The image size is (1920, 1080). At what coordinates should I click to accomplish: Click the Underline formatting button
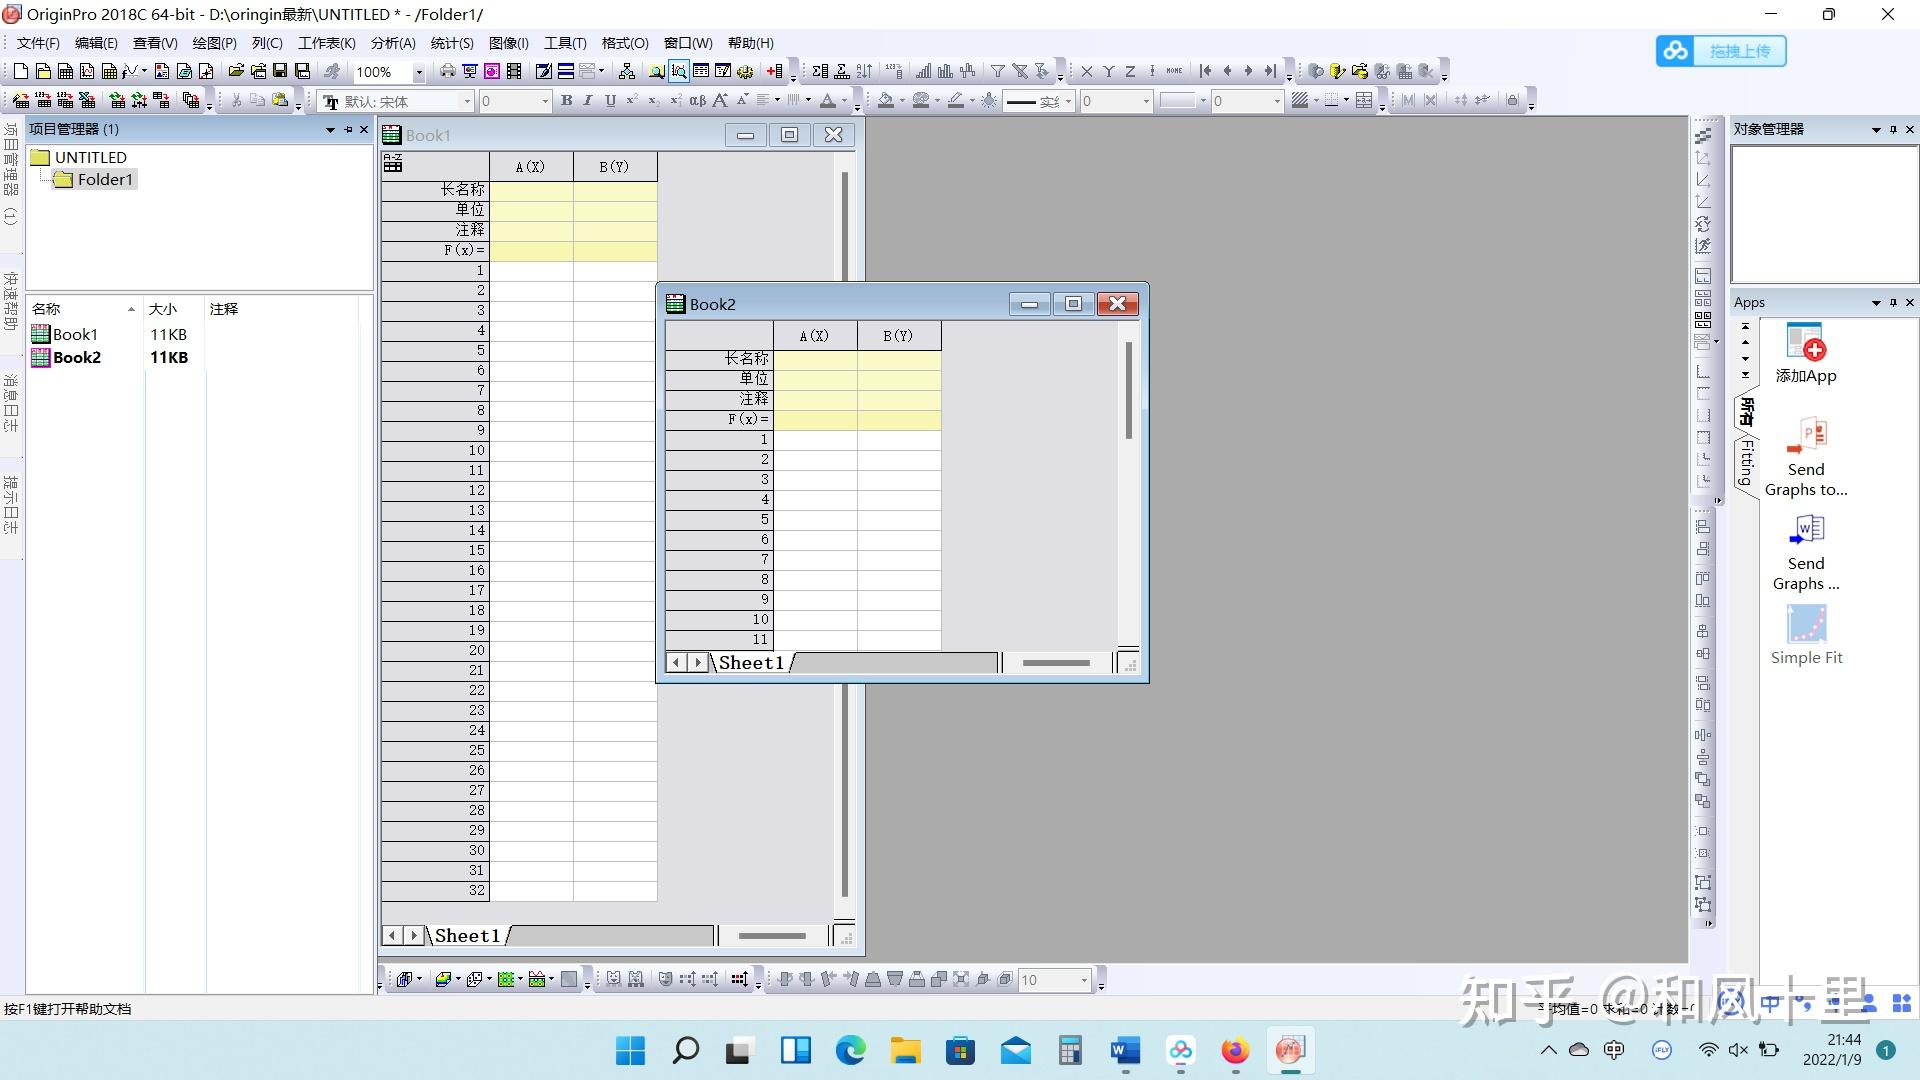[x=610, y=100]
